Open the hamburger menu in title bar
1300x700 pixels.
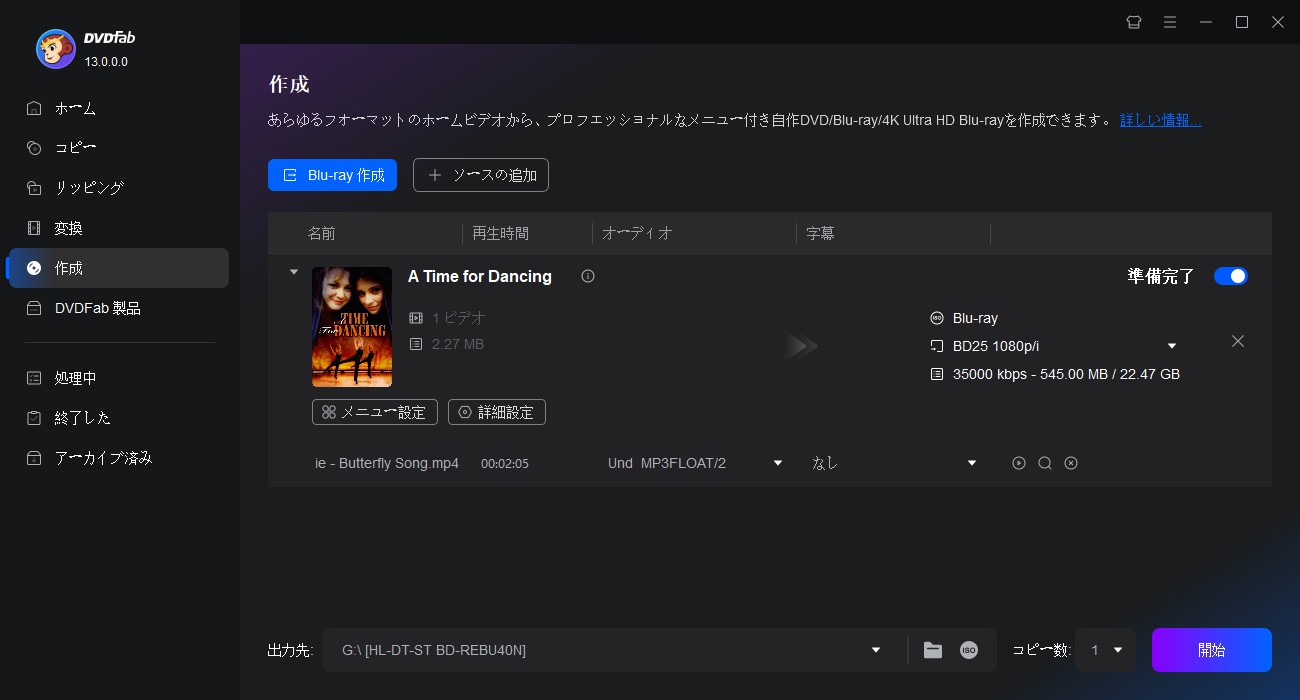coord(1170,22)
